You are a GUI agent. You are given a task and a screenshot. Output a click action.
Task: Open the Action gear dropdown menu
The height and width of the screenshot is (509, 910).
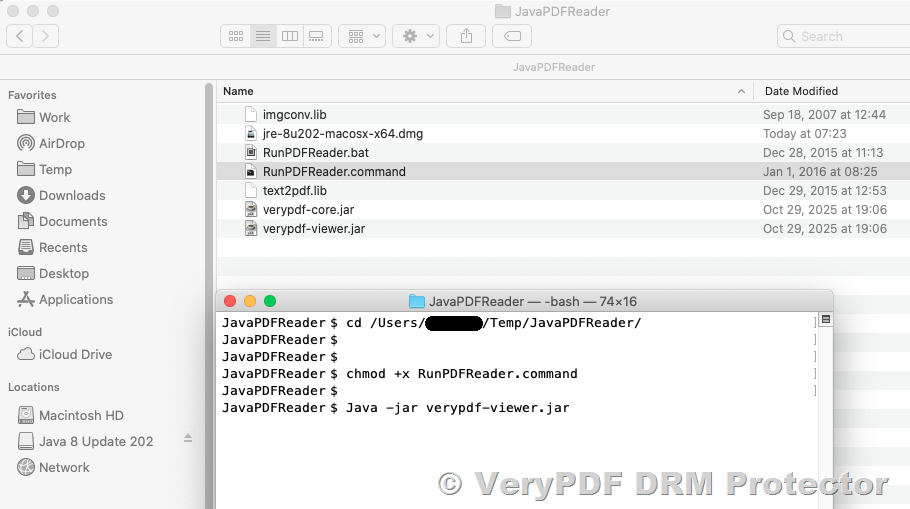pos(416,36)
